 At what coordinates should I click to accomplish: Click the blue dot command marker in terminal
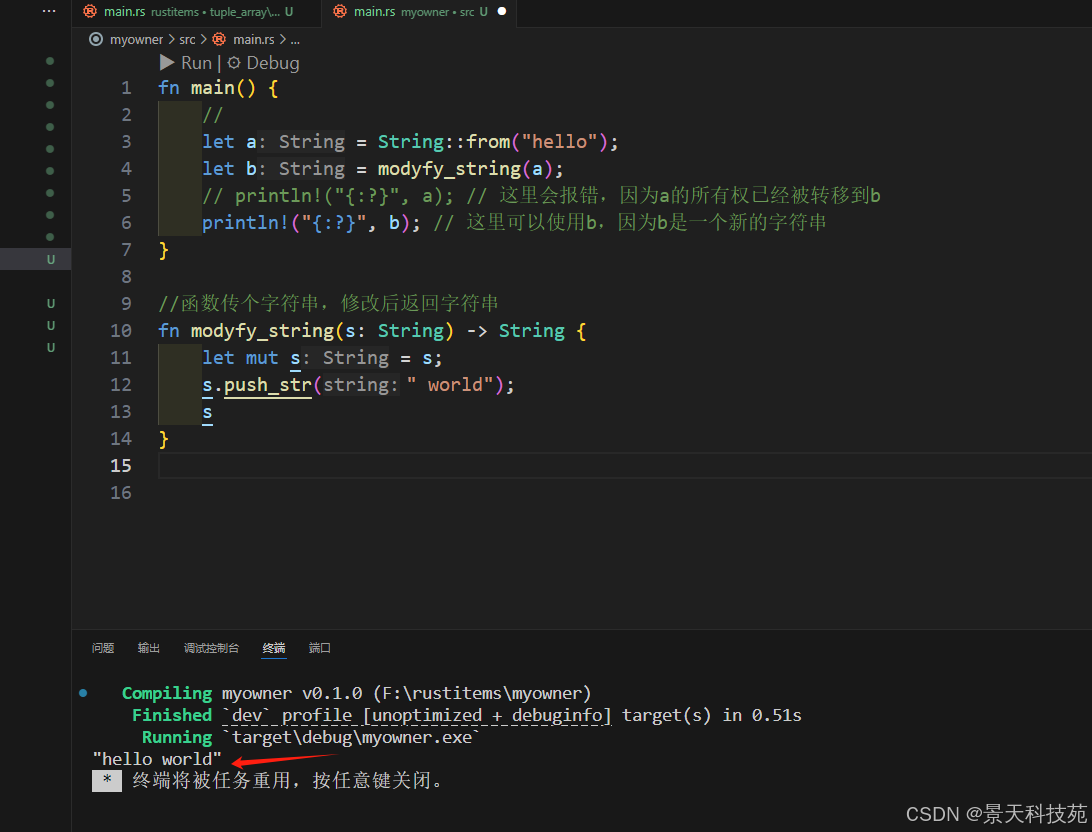83,693
